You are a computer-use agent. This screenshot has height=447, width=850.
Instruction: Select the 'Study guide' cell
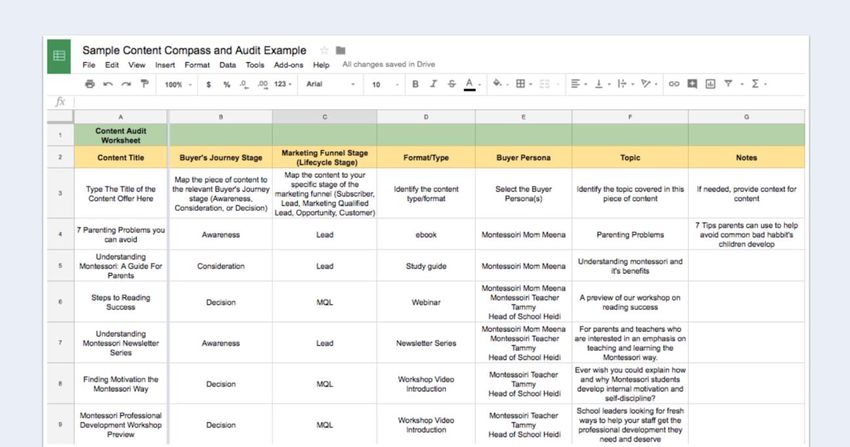[426, 266]
